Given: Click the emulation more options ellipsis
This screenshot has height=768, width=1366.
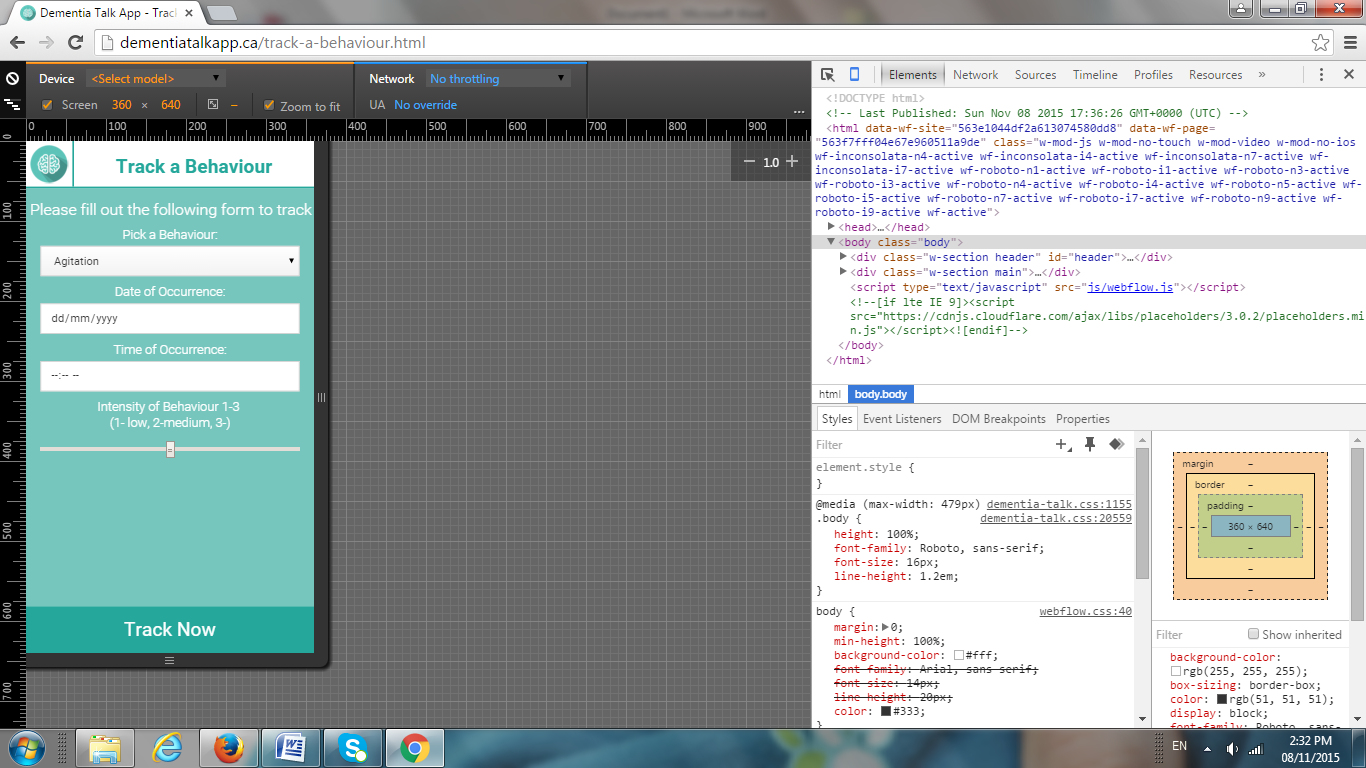Looking at the screenshot, I should point(799,111).
